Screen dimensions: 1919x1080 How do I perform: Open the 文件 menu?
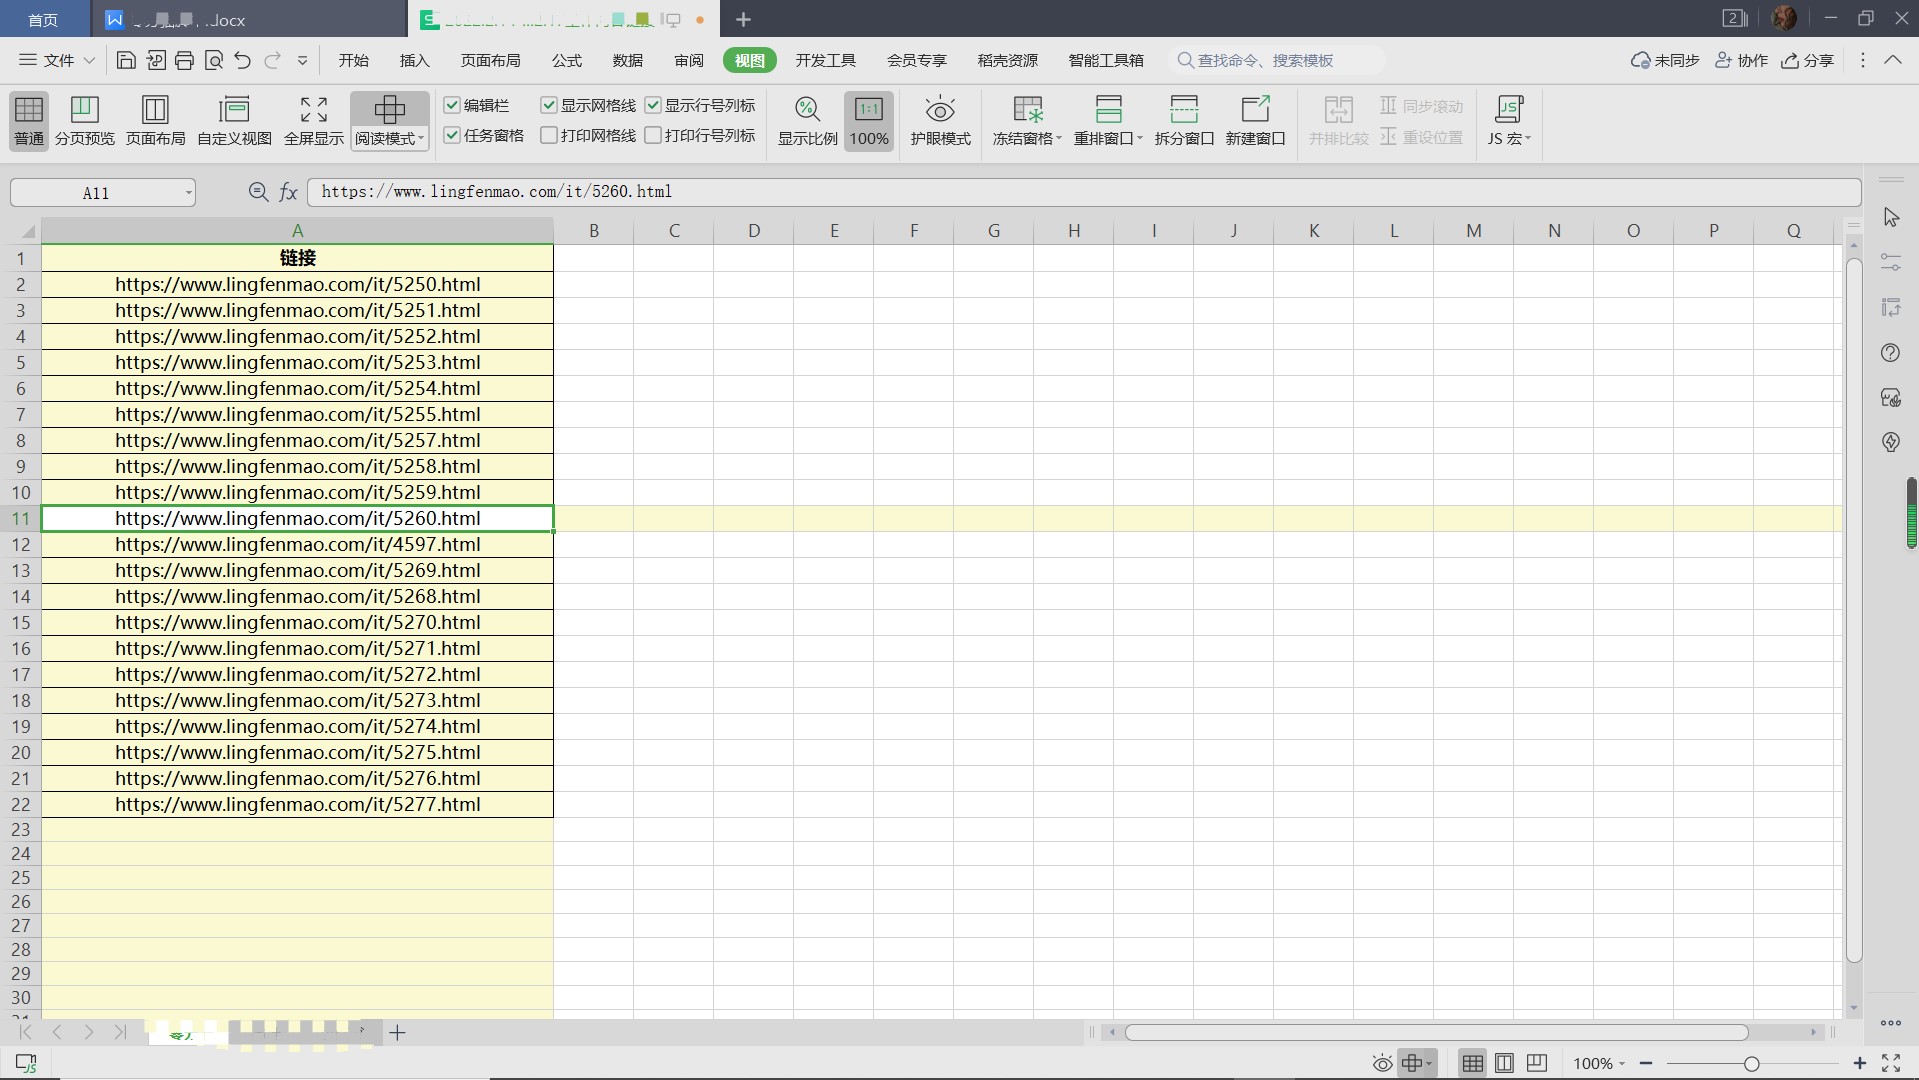57,61
